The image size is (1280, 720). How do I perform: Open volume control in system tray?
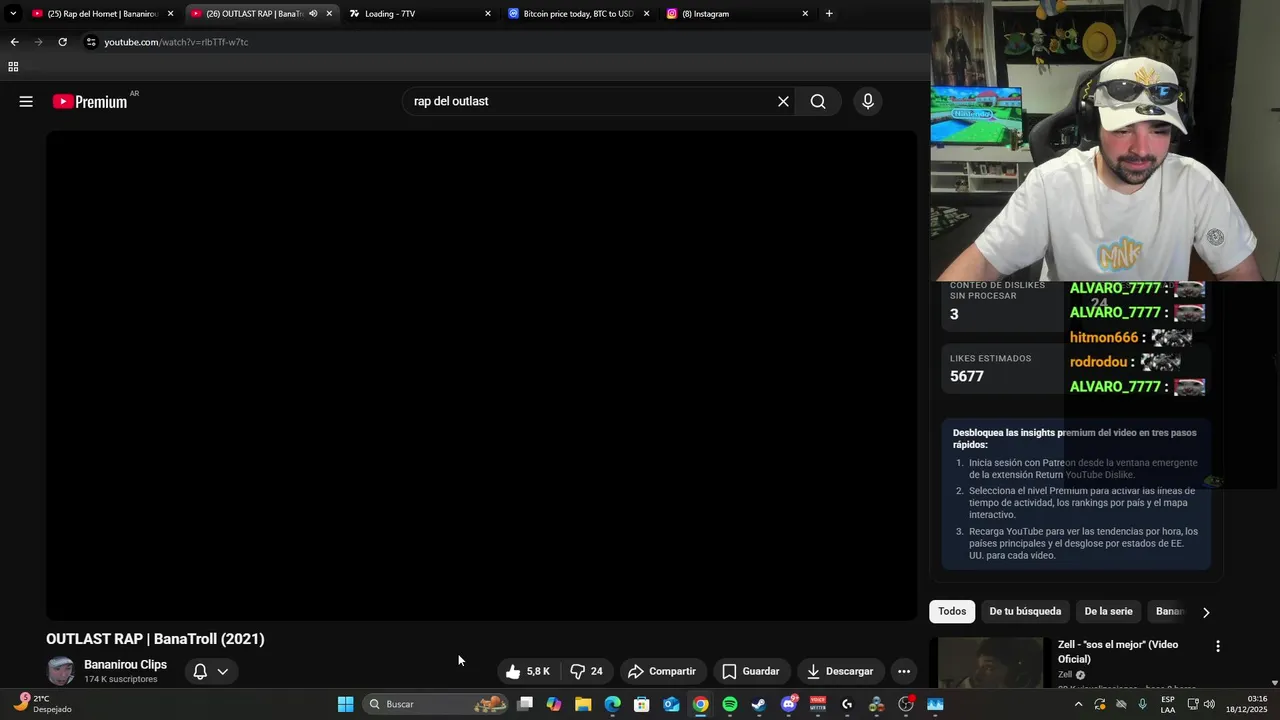(1209, 704)
